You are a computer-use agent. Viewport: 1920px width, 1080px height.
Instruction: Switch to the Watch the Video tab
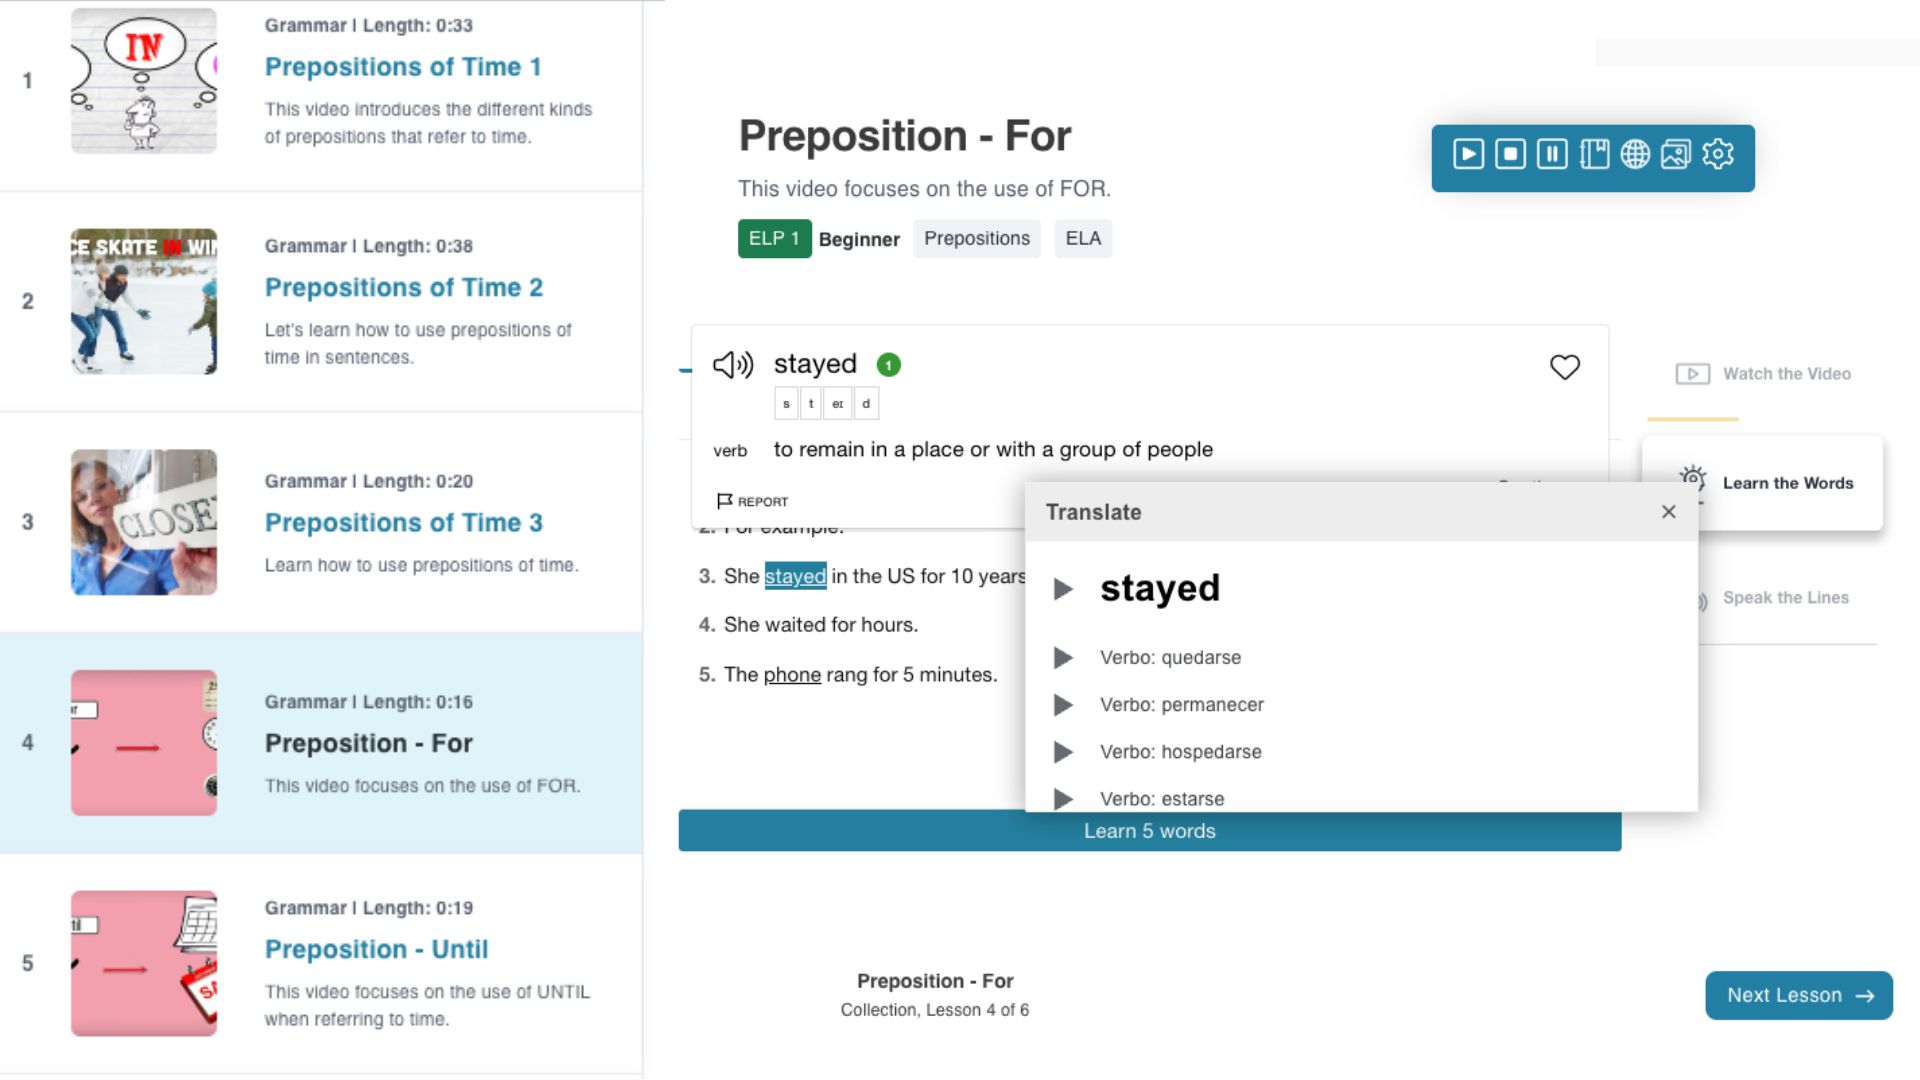pos(1764,374)
